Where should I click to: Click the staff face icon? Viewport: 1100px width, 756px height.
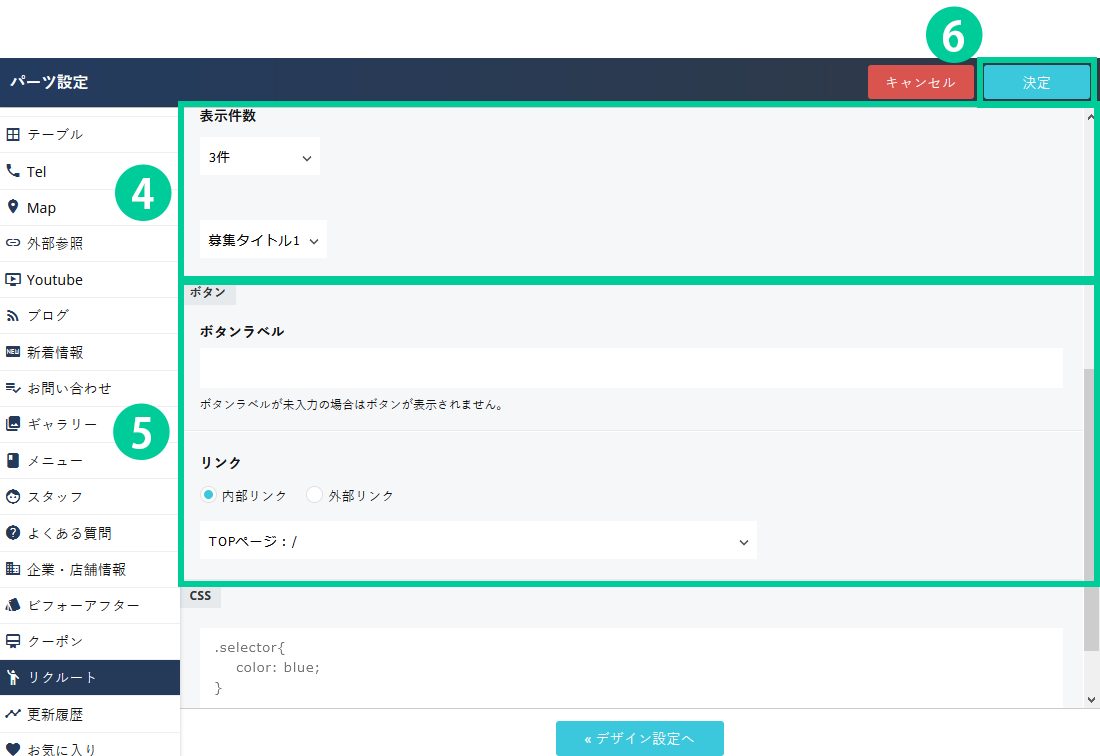[x=13, y=497]
